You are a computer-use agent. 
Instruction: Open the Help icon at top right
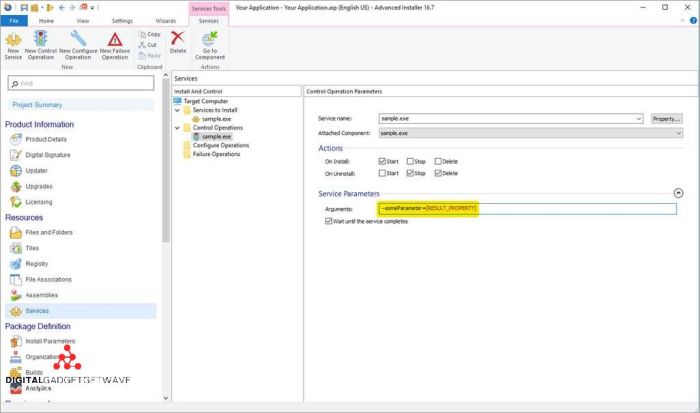693,21
